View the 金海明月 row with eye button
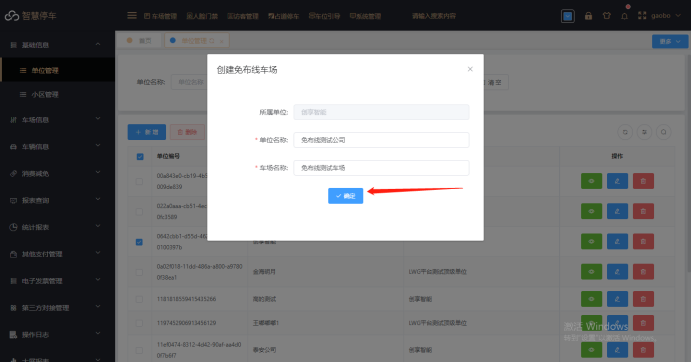692x363 pixels. [x=591, y=272]
